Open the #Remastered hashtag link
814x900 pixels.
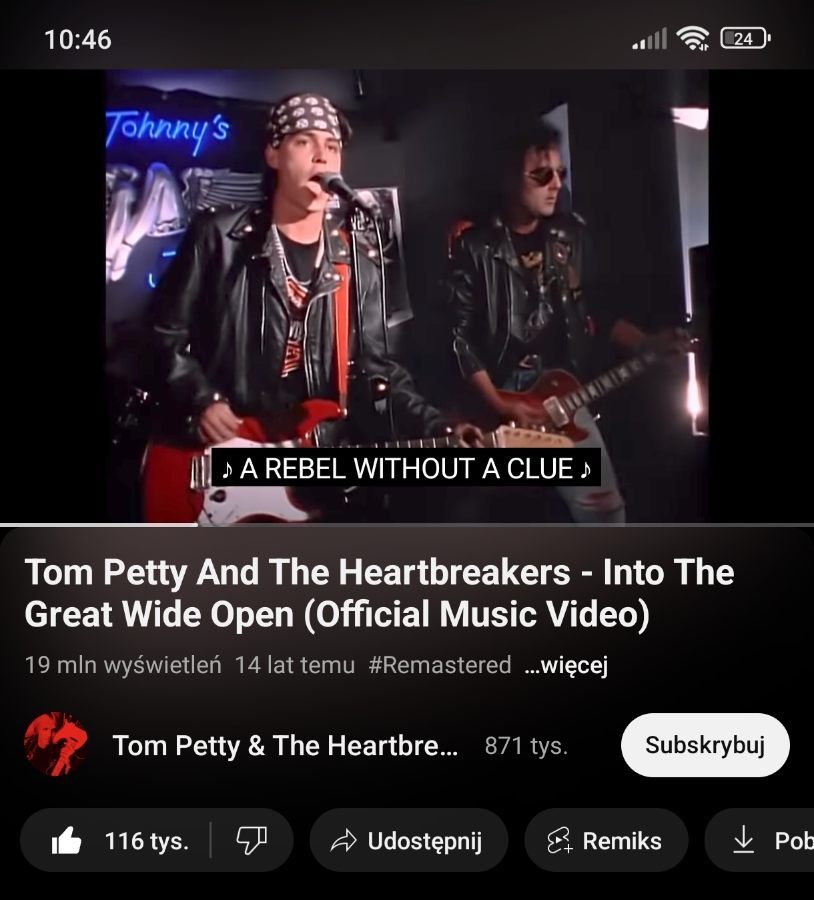click(x=440, y=665)
